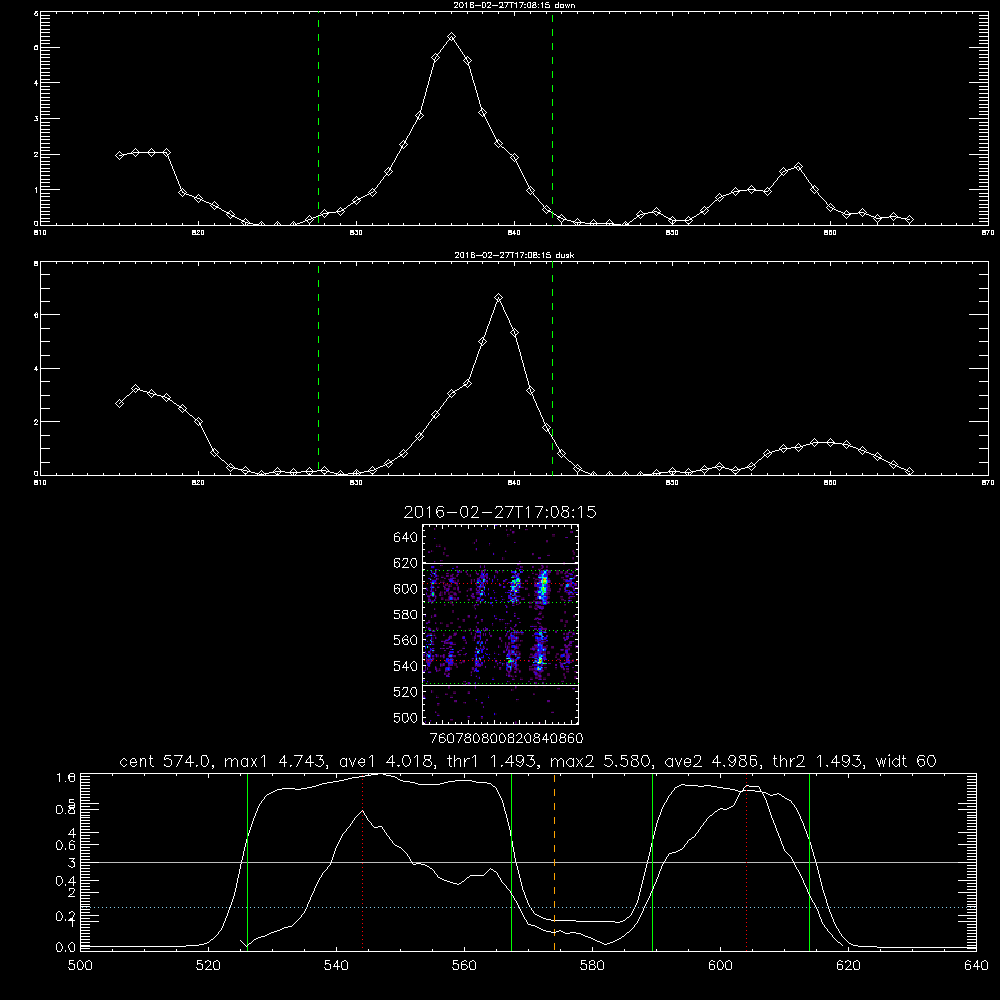Click the peak diamond marker of the dusk curve
1000x1000 pixels.
[499, 298]
